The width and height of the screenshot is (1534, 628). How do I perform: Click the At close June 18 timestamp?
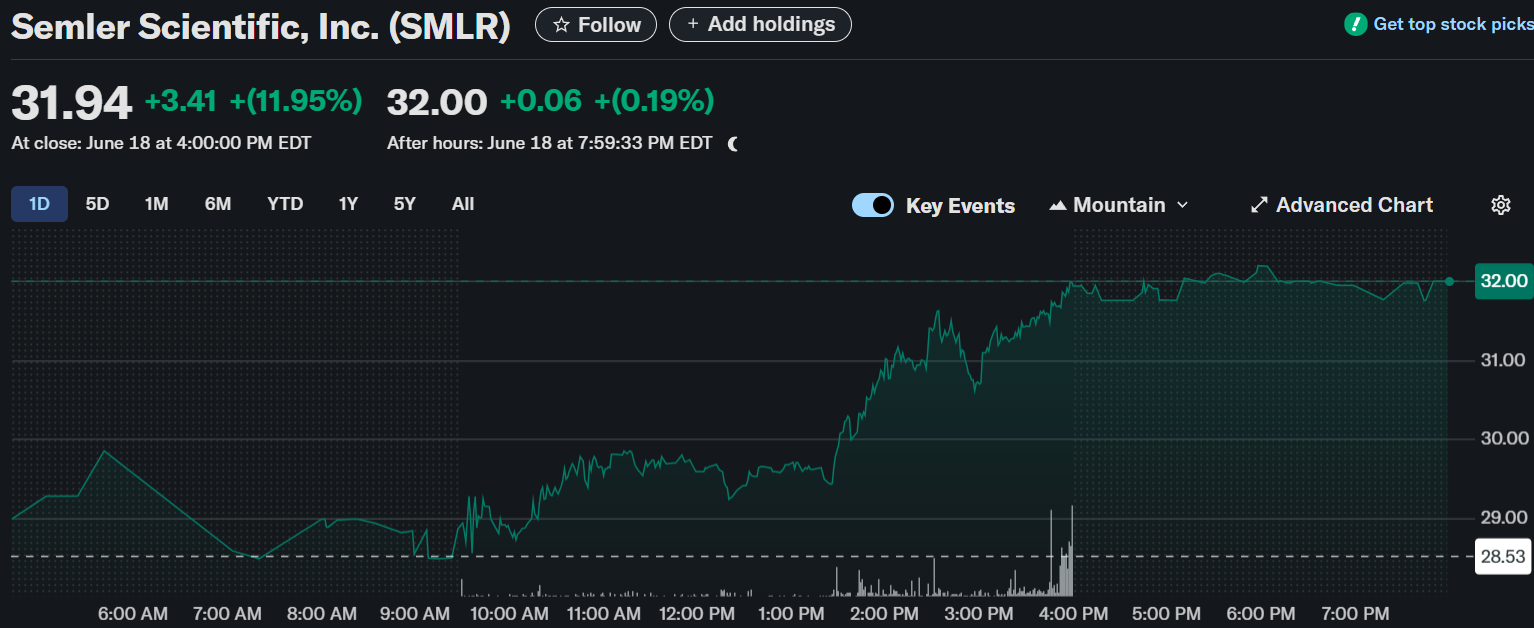(161, 143)
